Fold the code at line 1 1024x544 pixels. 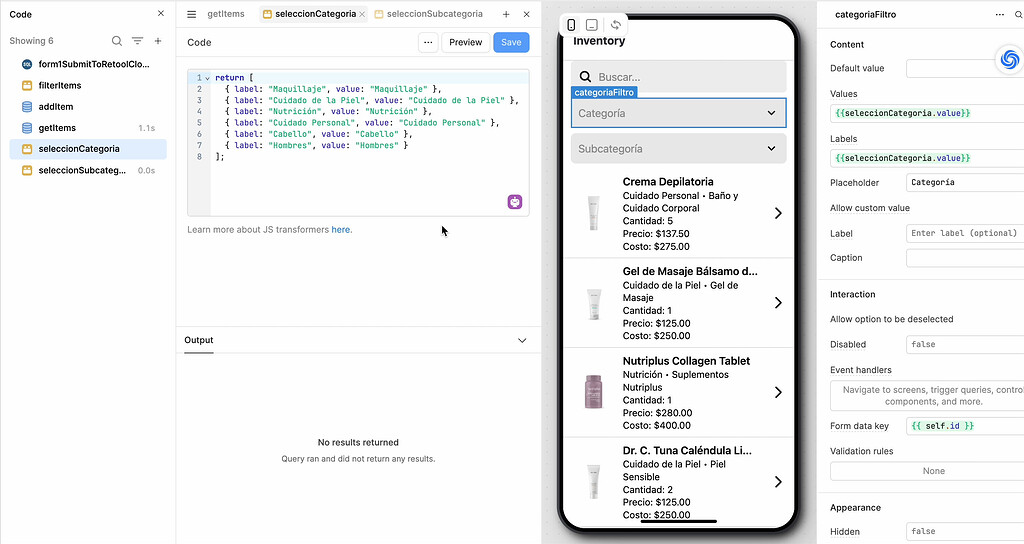point(207,78)
